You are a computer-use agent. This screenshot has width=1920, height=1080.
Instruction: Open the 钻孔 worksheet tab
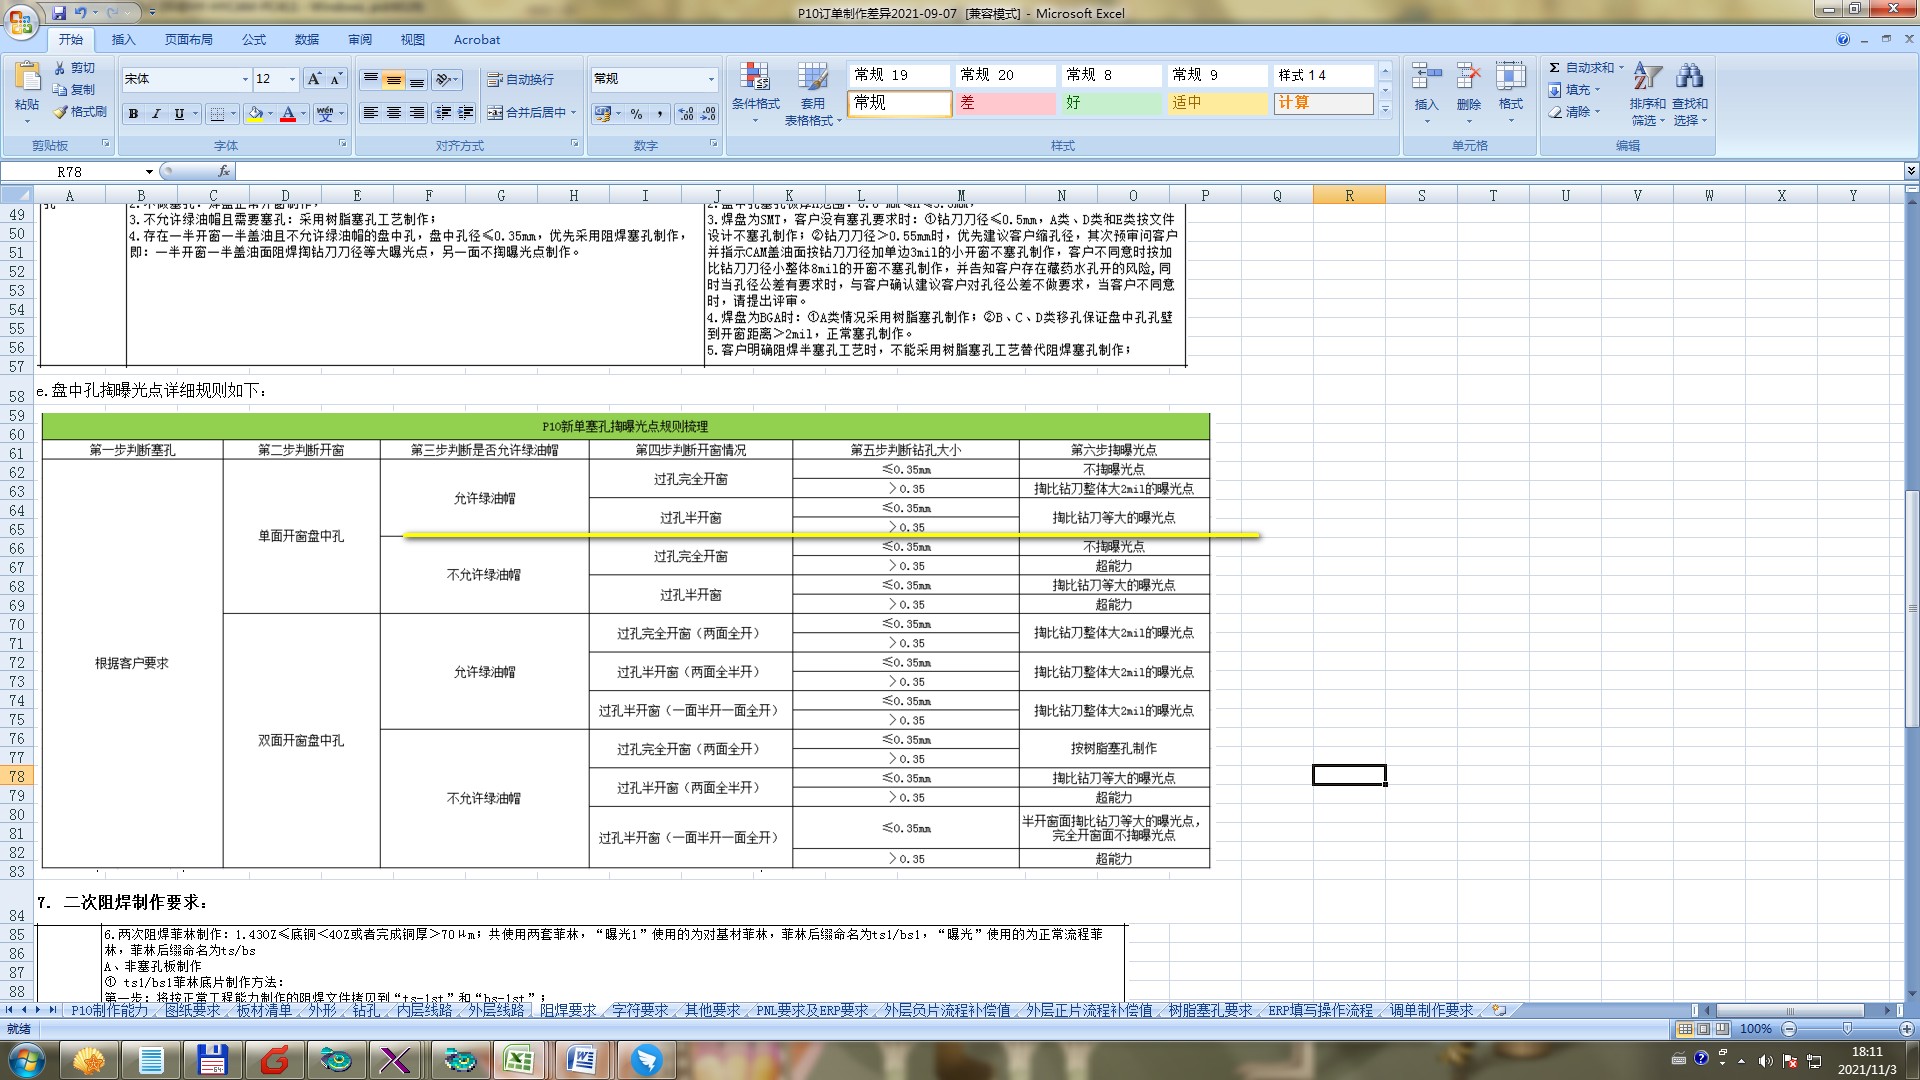click(x=366, y=1011)
